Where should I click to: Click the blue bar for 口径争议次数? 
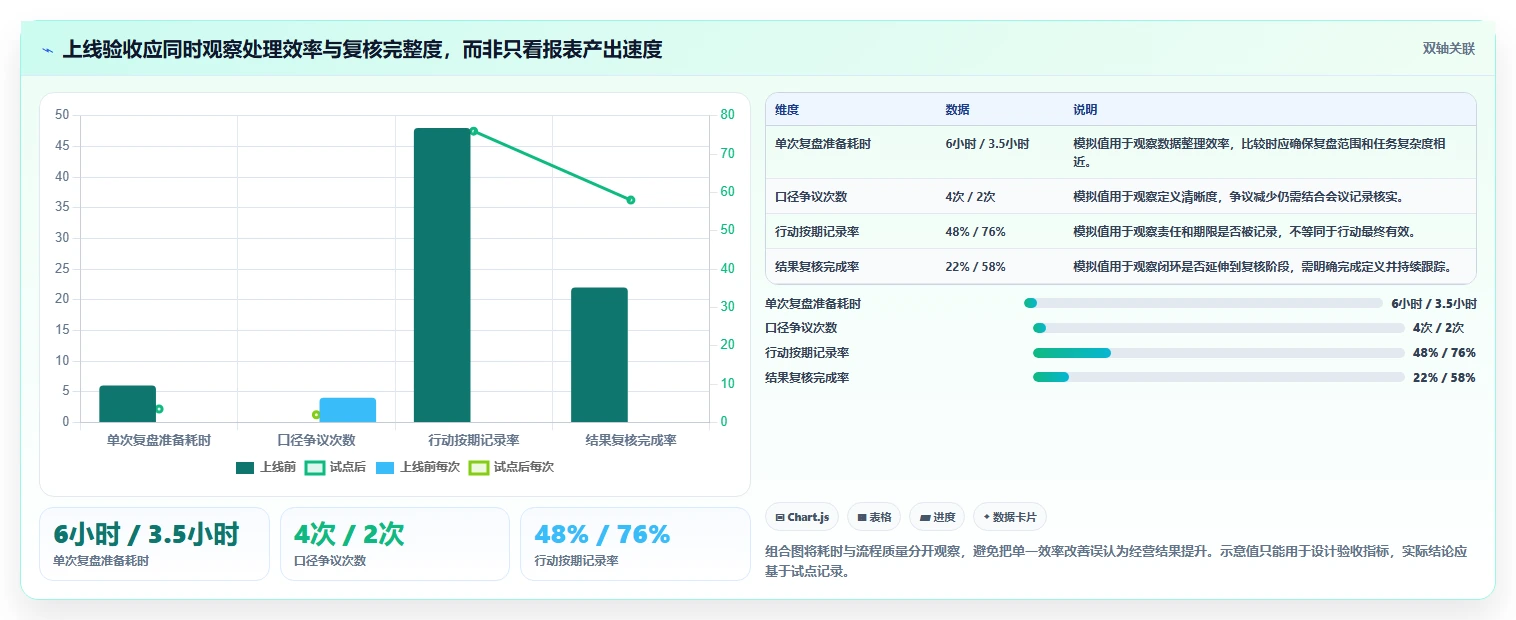click(347, 410)
